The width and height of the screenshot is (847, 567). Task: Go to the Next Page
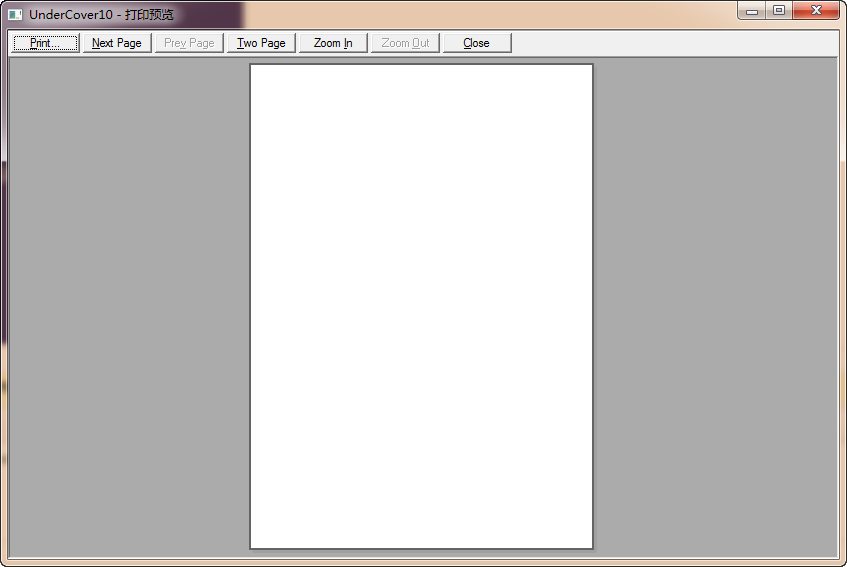pos(117,43)
